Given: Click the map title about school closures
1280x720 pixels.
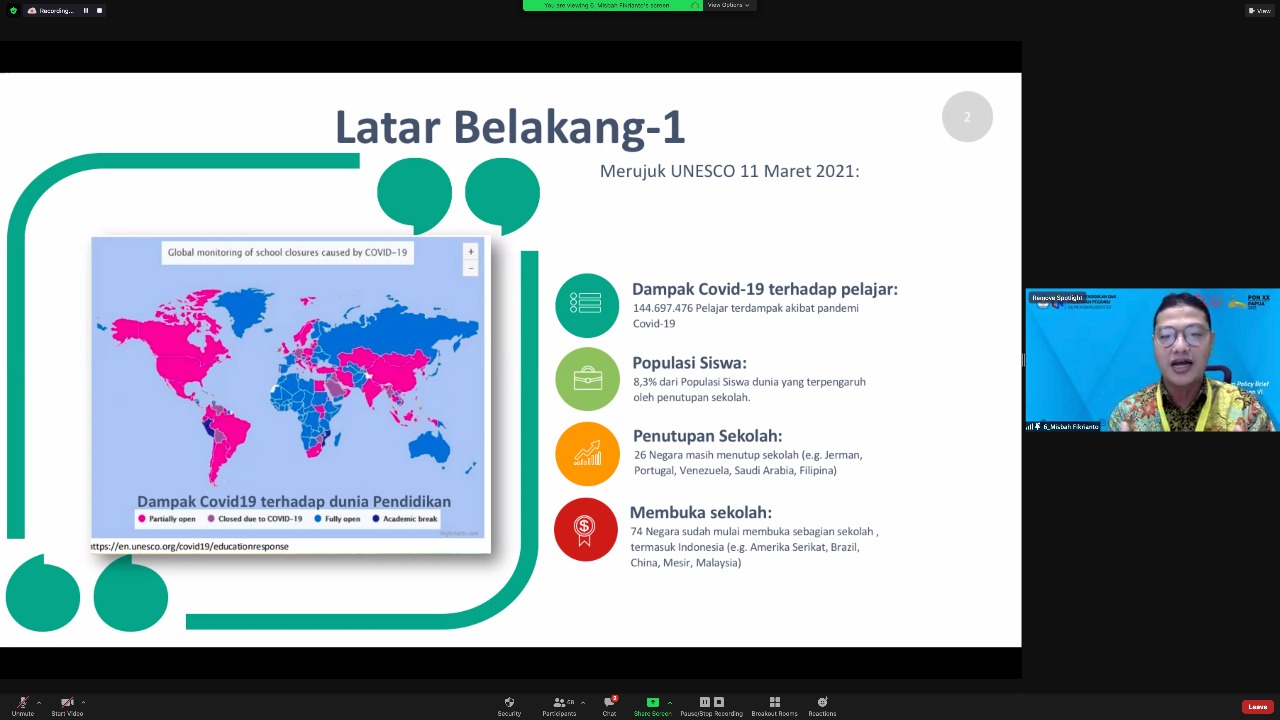Looking at the screenshot, I should 287,253.
